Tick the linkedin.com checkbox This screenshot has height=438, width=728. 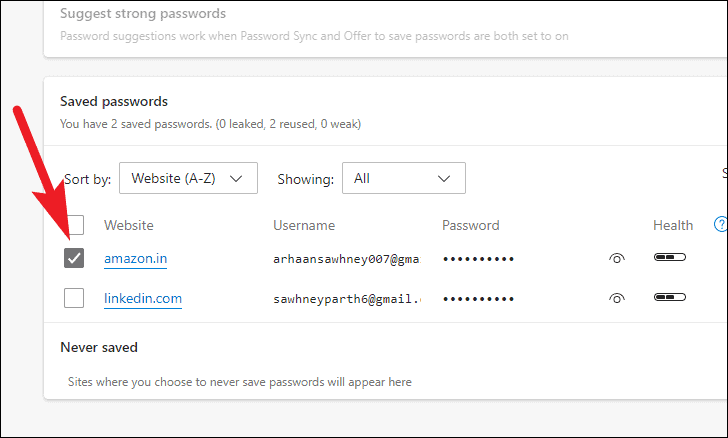74,298
